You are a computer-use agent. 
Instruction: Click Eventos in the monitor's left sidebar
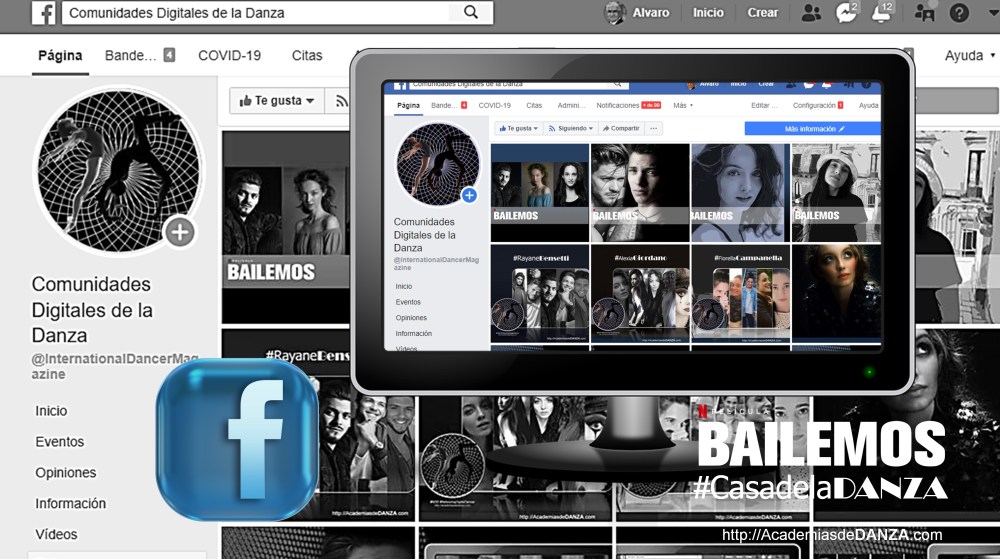(408, 302)
